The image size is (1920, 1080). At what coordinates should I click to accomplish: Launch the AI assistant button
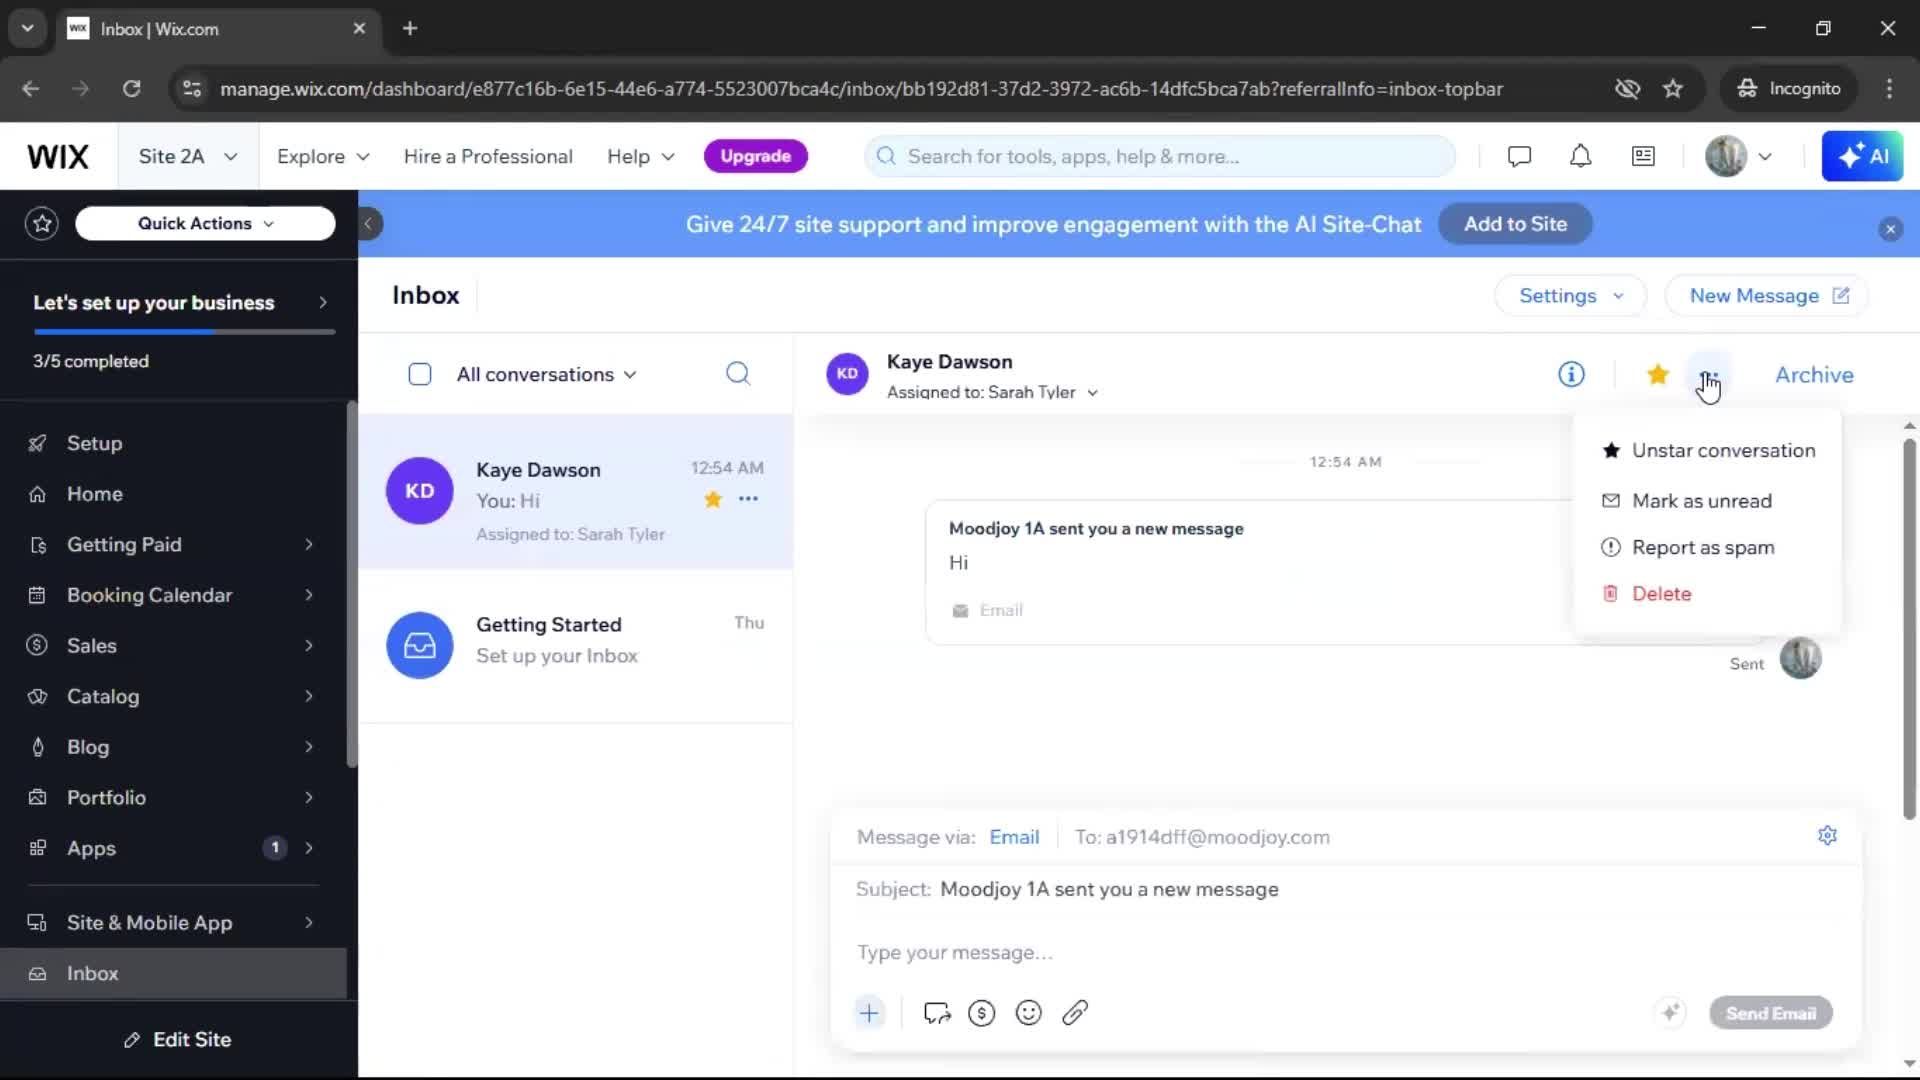(x=1862, y=157)
